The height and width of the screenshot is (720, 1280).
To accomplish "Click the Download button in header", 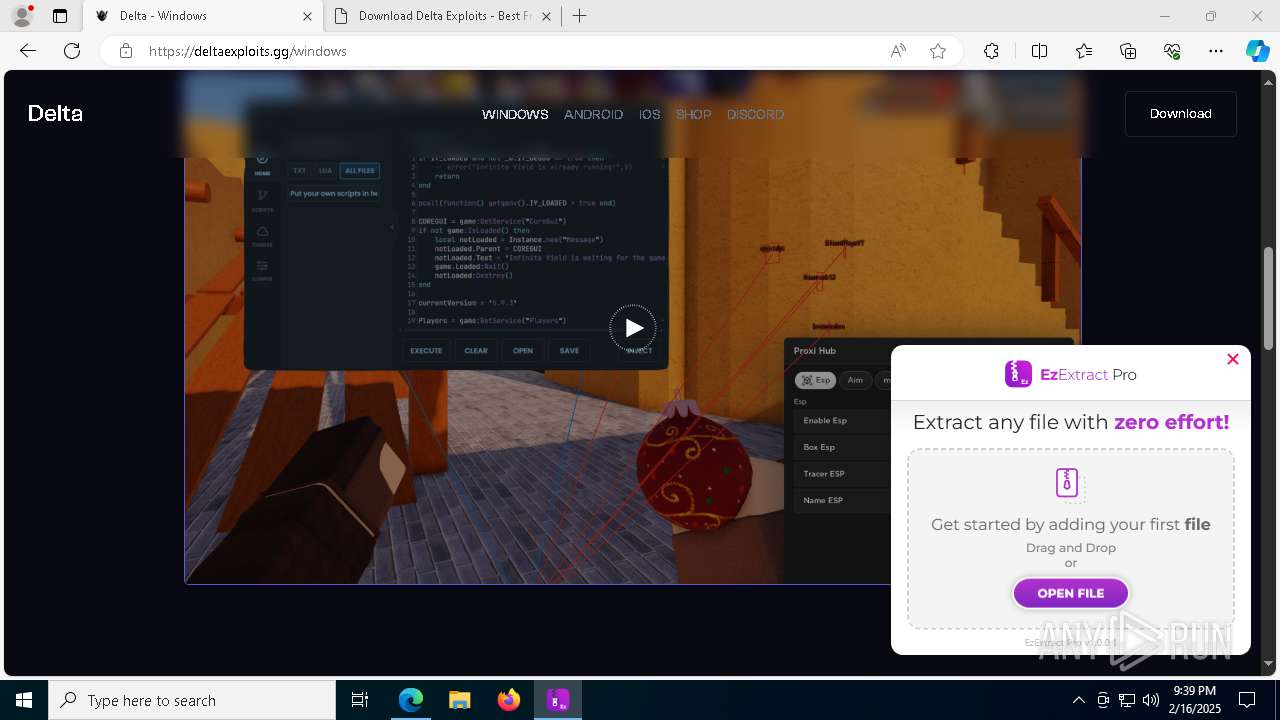I will click(1181, 114).
